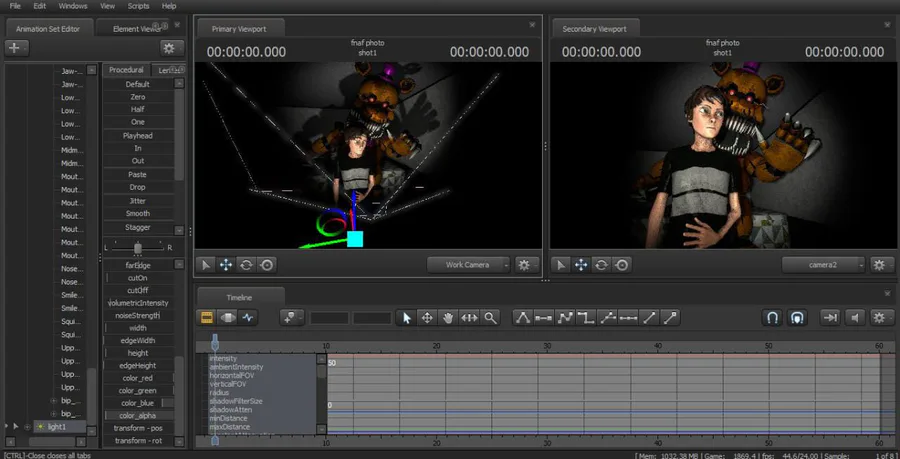Open the File menu
This screenshot has height=459, width=900.
pos(15,6)
